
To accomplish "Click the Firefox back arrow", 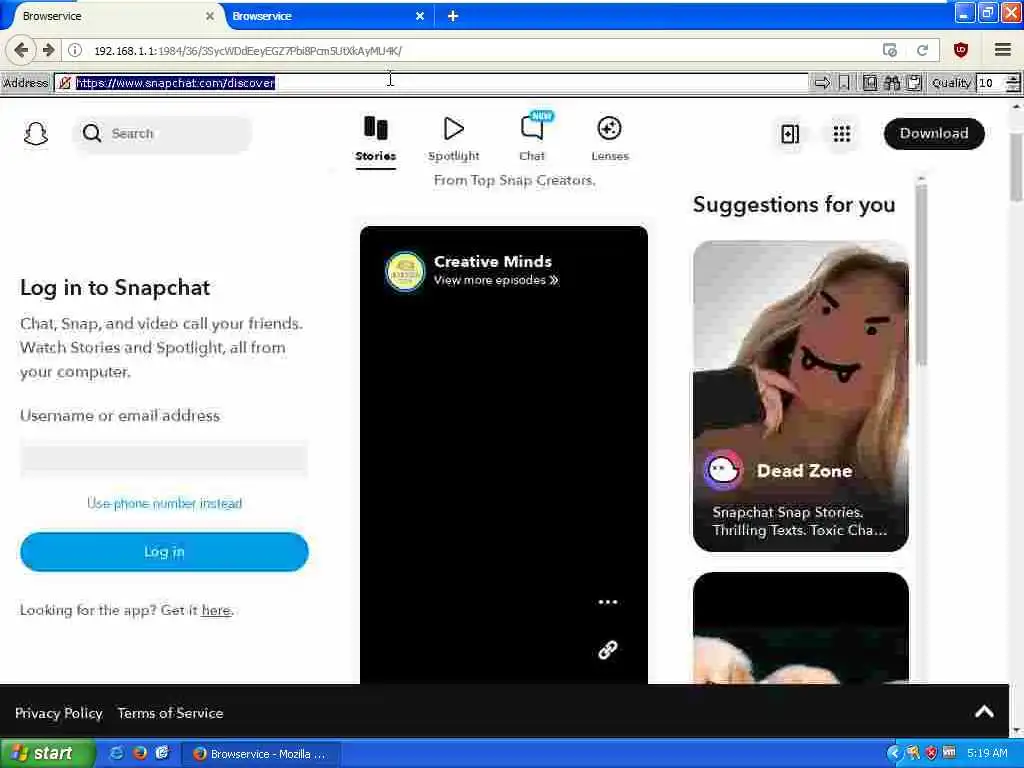I will (22, 50).
